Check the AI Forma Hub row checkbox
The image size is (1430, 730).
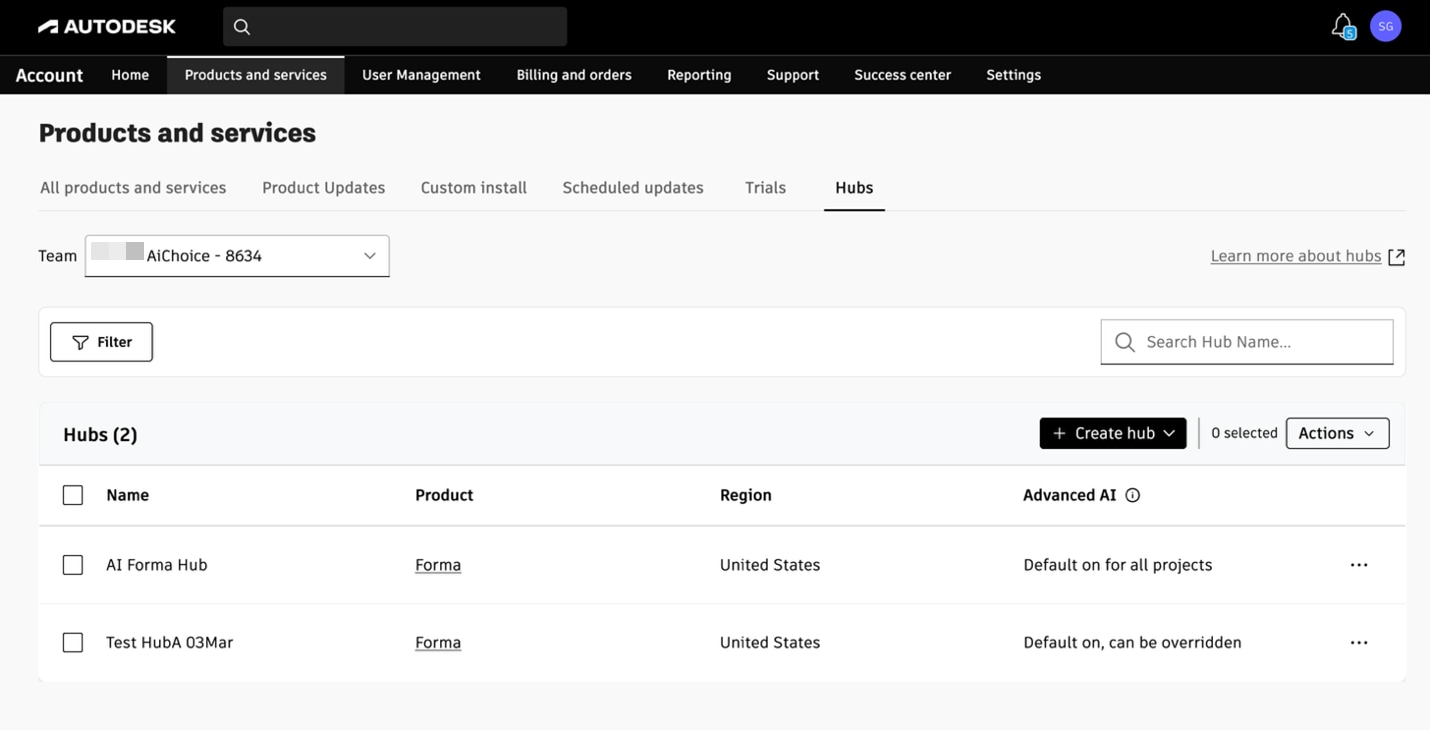tap(73, 565)
